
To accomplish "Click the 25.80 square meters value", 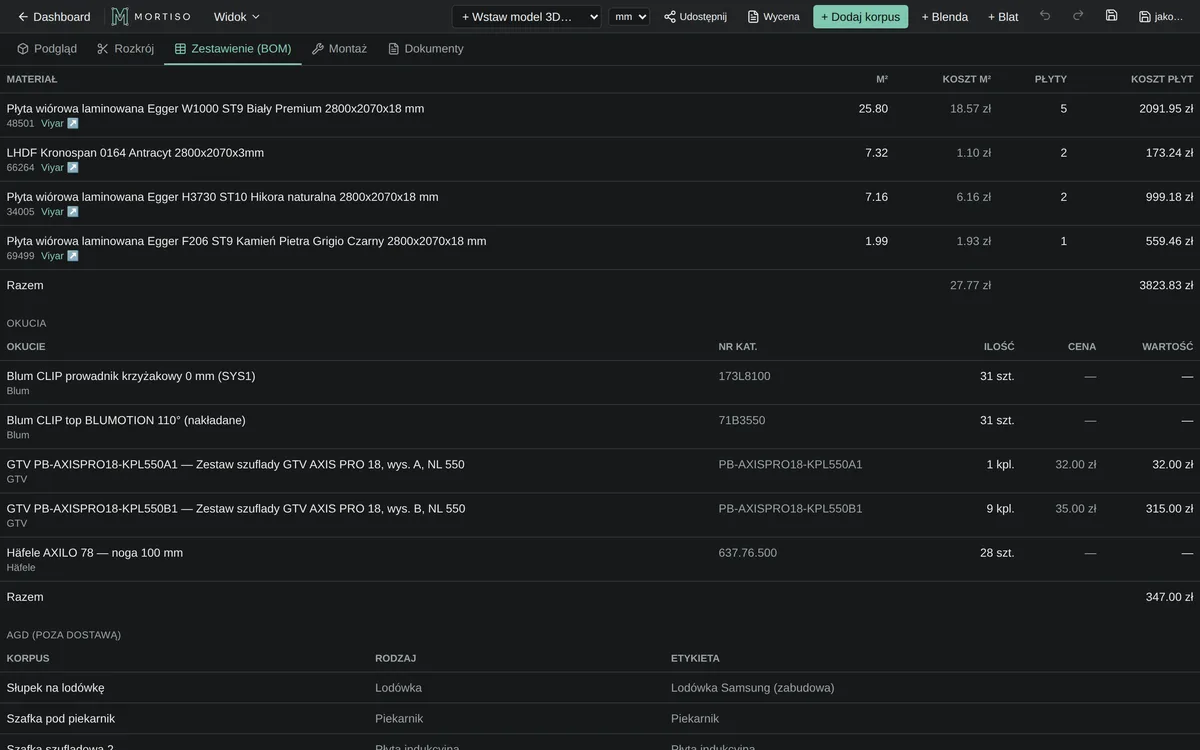I will click(x=873, y=108).
